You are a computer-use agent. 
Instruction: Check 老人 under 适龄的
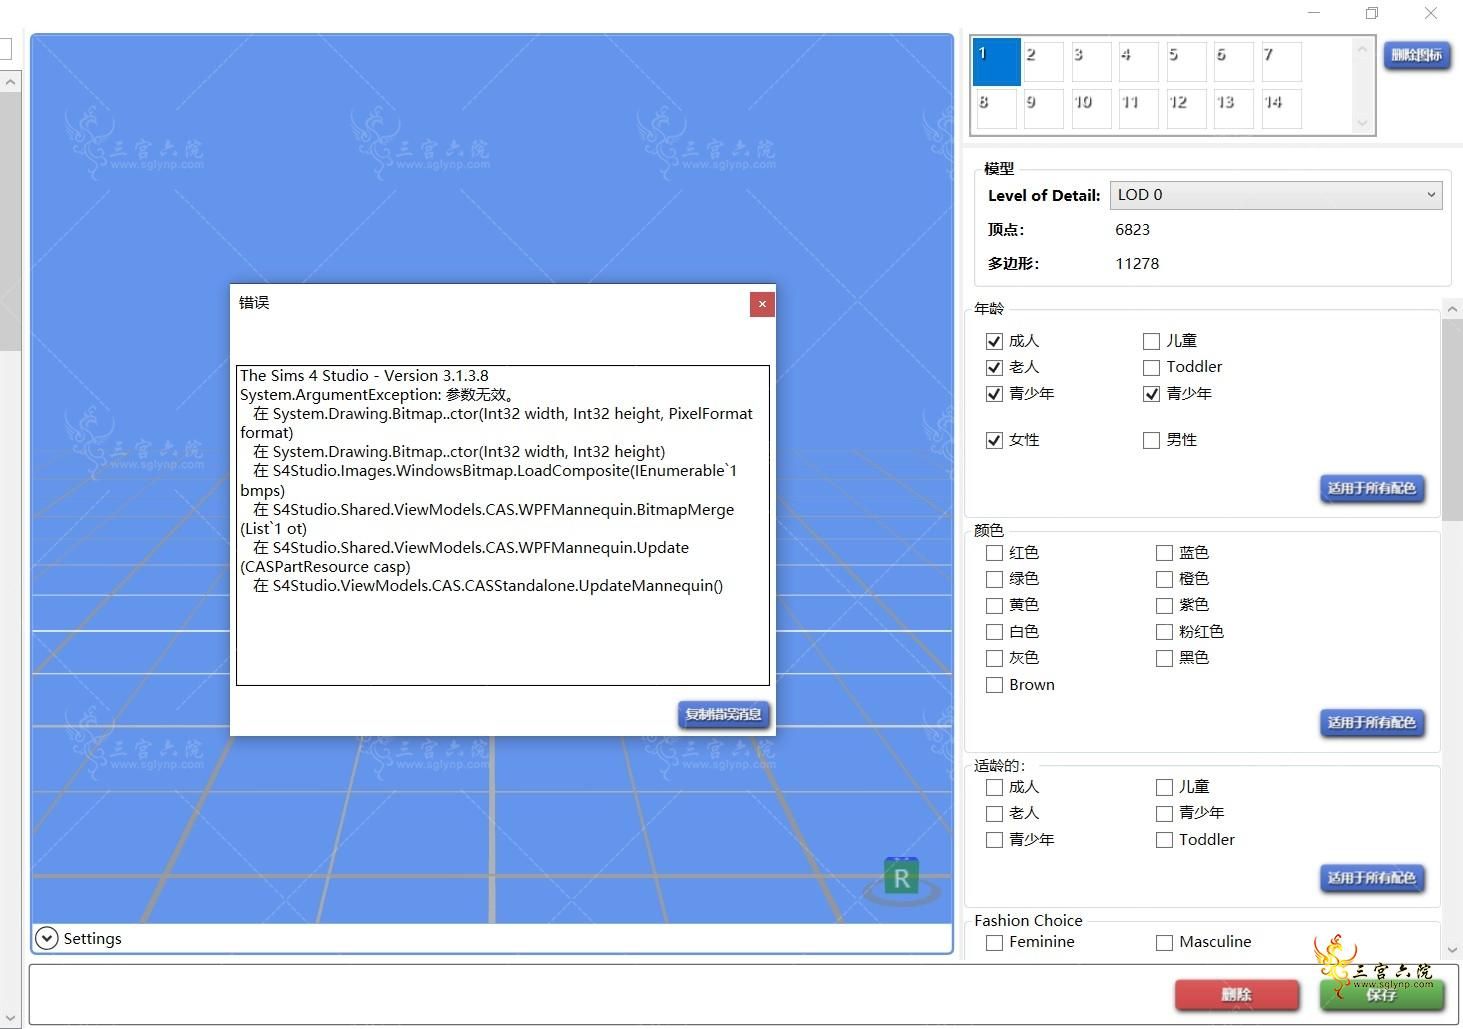994,813
